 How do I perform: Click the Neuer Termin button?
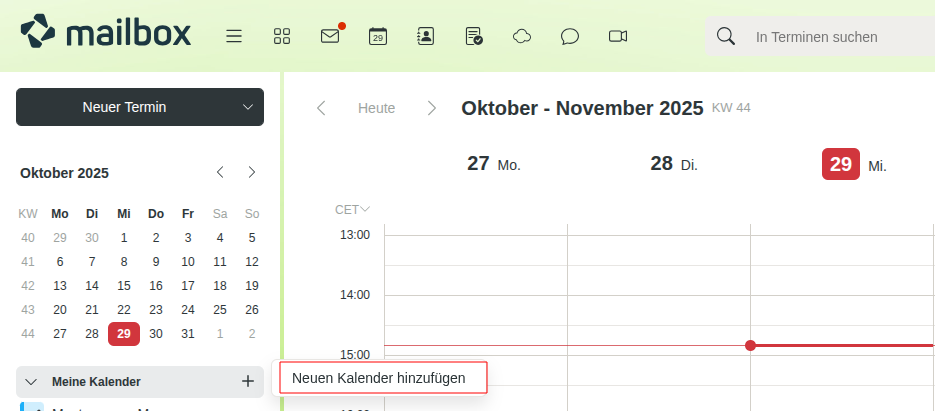tap(124, 107)
